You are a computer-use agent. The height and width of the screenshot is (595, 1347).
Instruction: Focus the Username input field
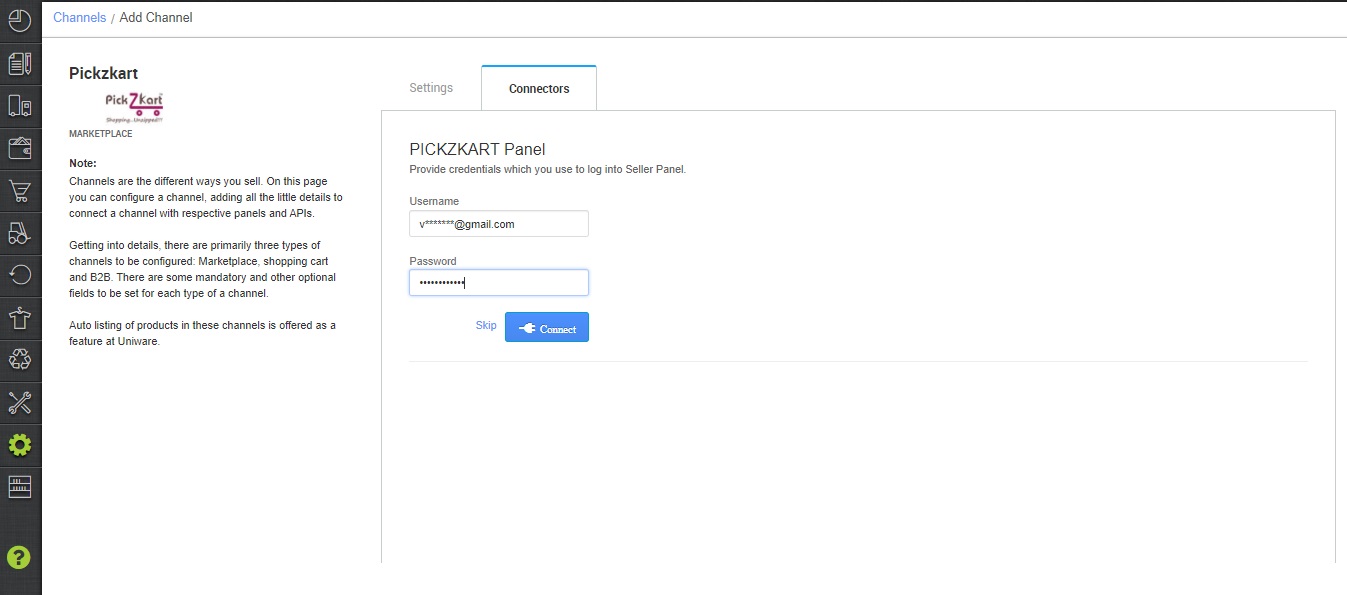click(499, 224)
